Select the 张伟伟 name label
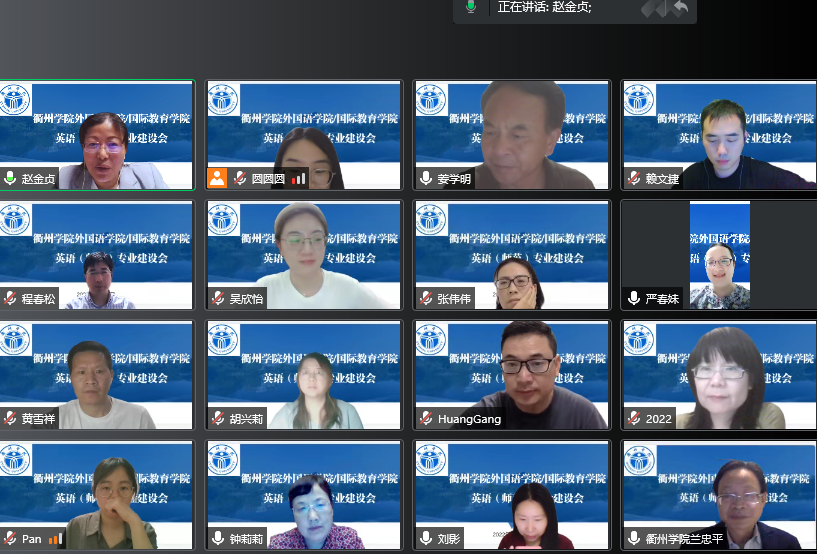 click(x=454, y=299)
